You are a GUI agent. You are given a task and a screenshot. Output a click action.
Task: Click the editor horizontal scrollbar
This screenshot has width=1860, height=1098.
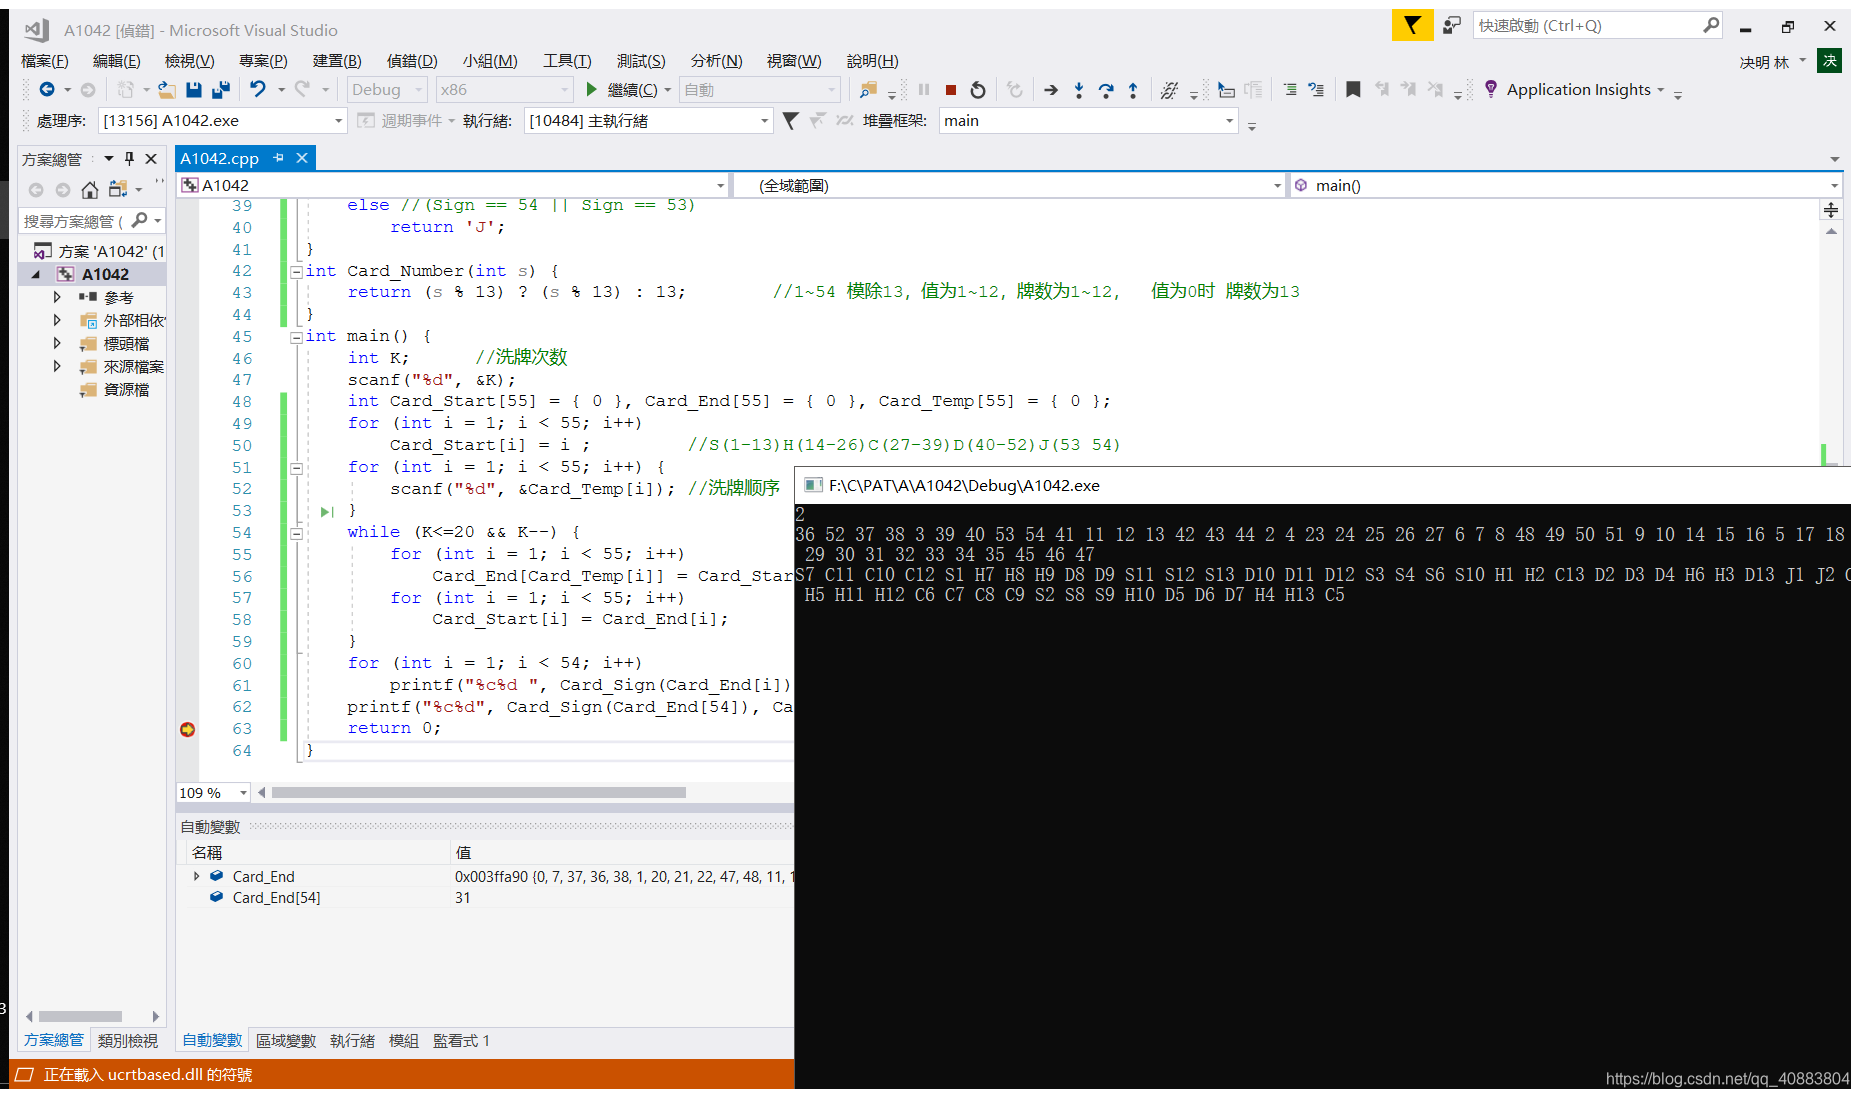(479, 793)
